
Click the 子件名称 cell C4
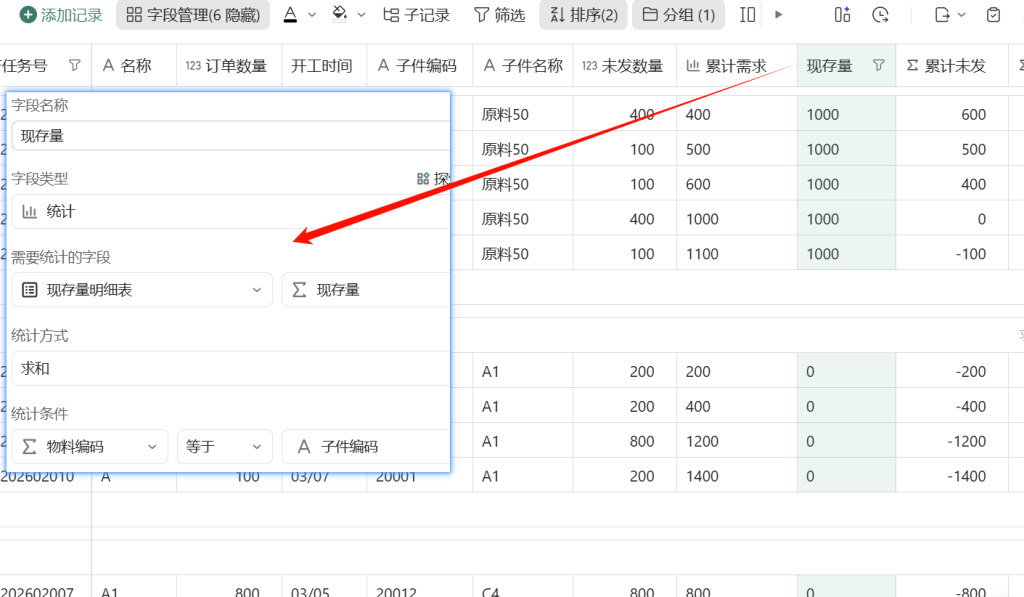click(522, 589)
